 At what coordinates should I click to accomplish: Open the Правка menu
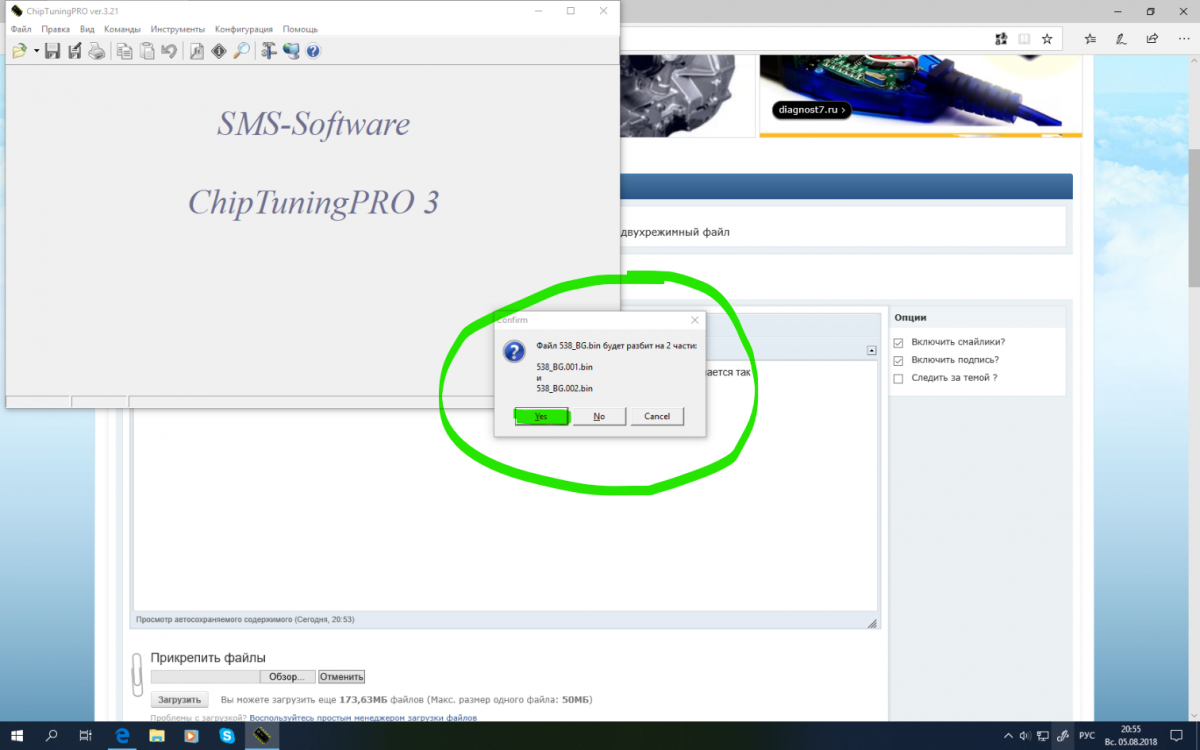(56, 29)
